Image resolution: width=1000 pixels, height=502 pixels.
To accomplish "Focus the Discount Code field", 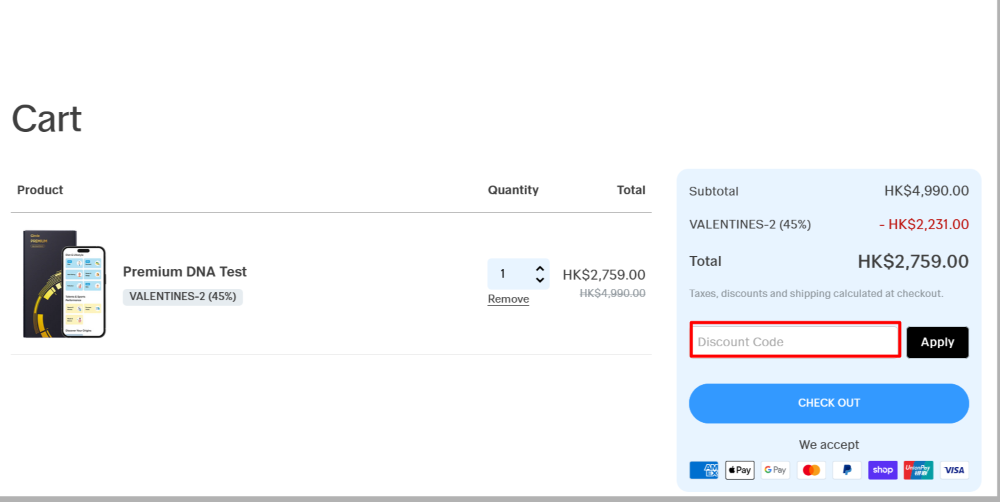I will point(795,340).
